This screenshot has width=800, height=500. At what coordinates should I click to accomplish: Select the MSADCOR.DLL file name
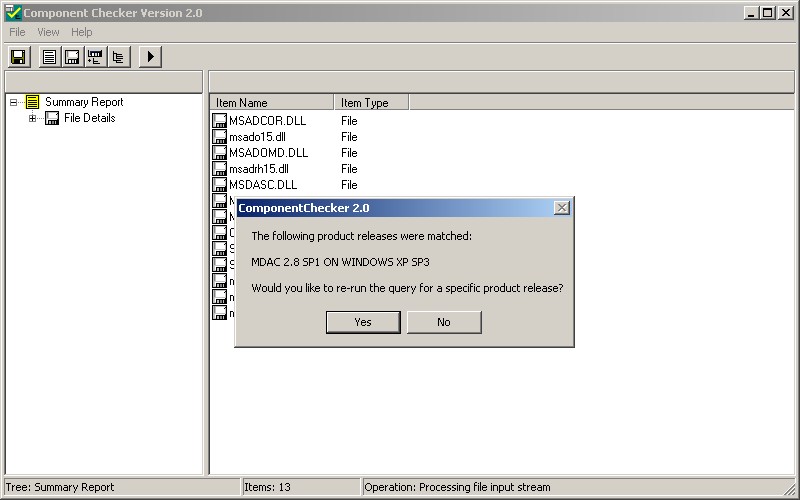click(x=267, y=121)
